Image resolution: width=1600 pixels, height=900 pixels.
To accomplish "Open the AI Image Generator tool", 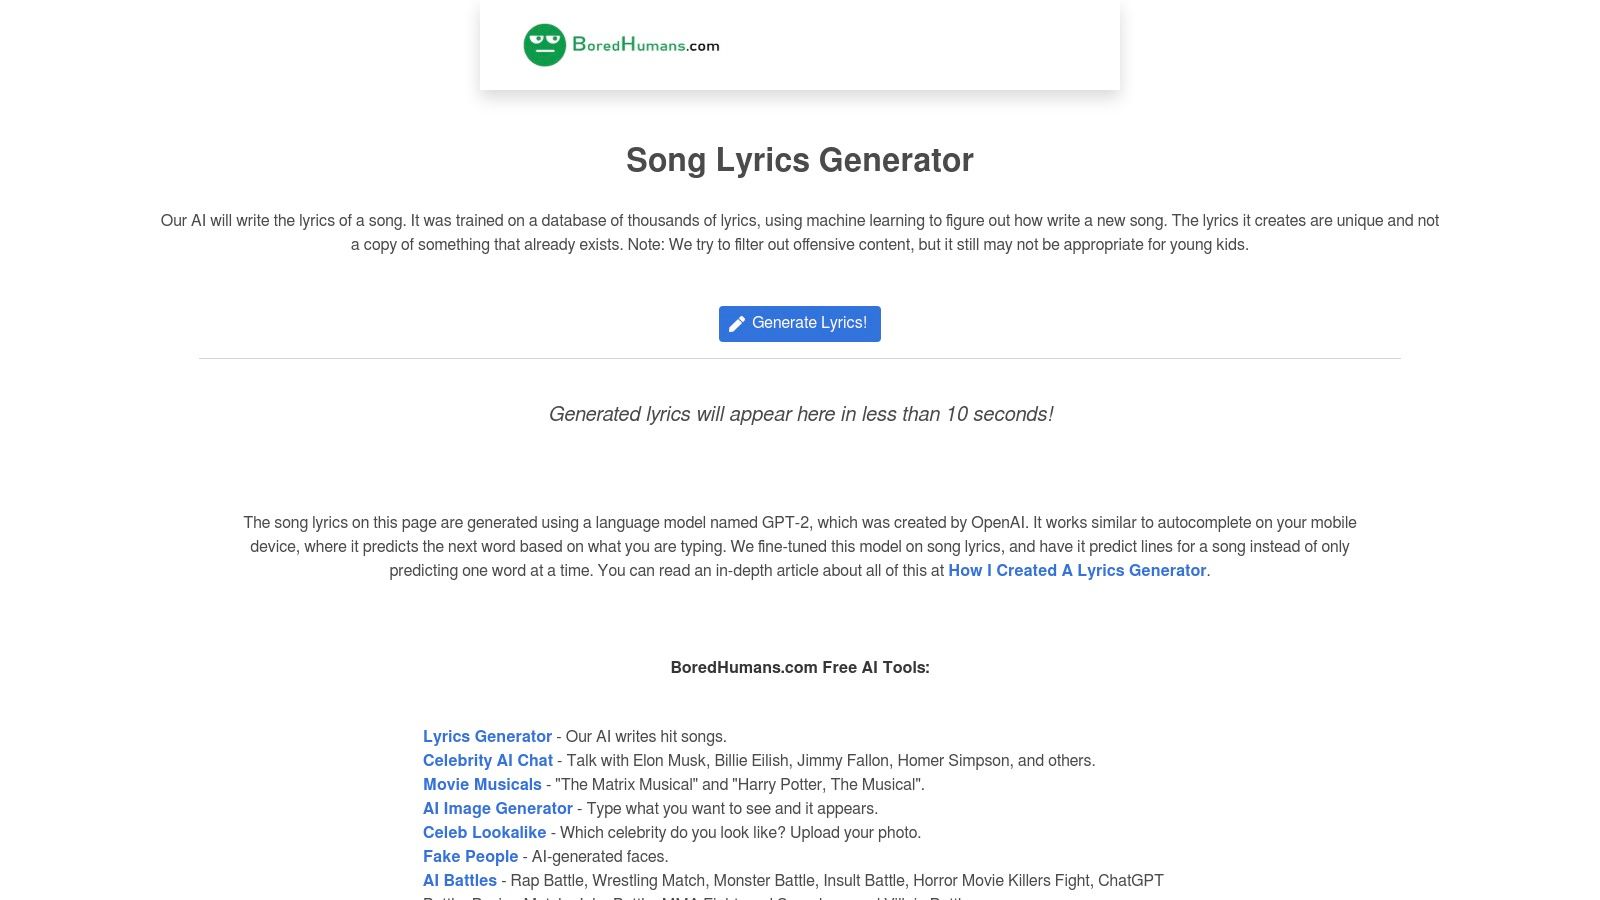I will (498, 808).
